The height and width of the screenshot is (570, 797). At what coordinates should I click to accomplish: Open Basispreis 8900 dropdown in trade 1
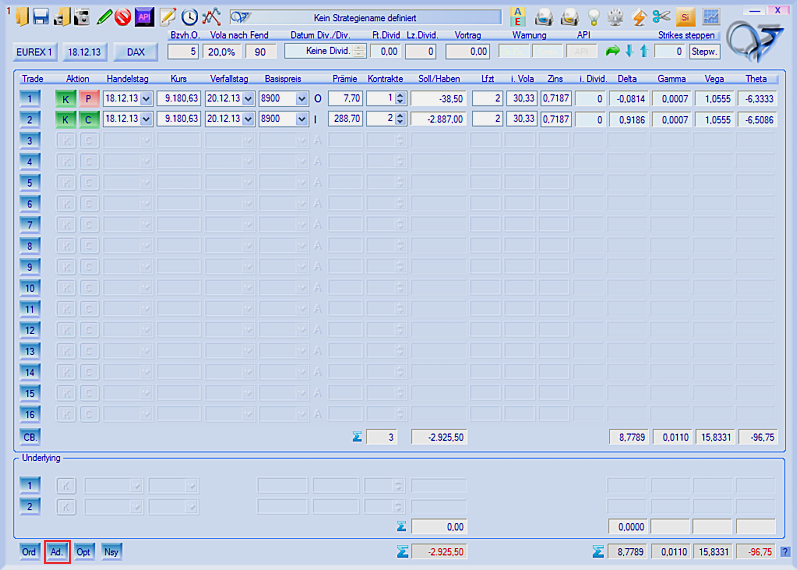point(302,99)
